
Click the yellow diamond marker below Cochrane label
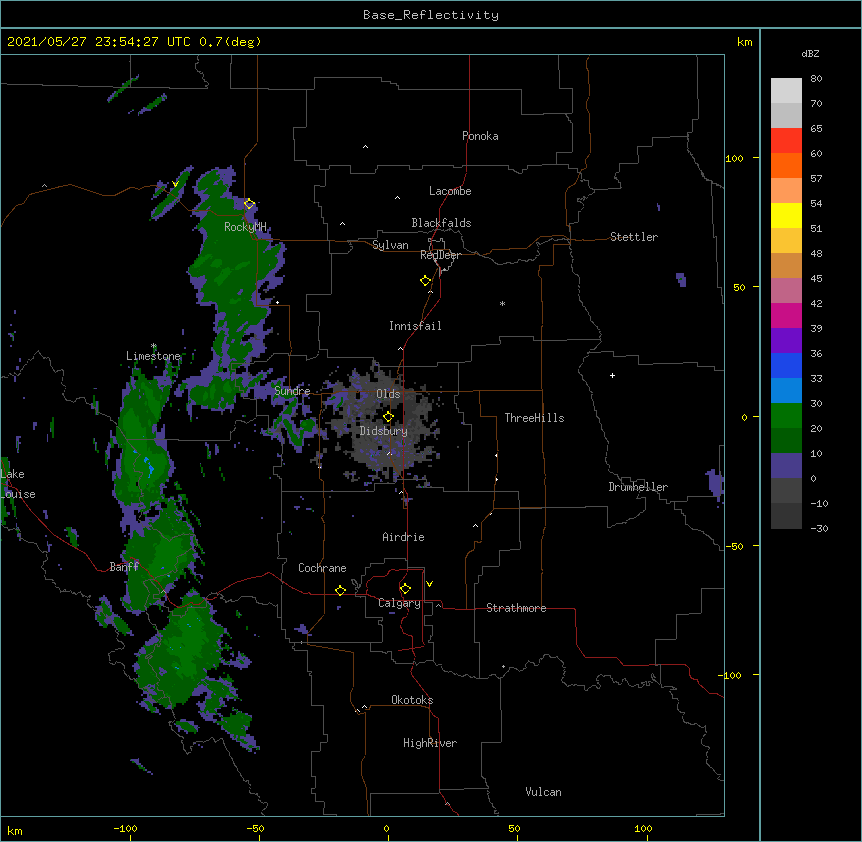point(341,590)
